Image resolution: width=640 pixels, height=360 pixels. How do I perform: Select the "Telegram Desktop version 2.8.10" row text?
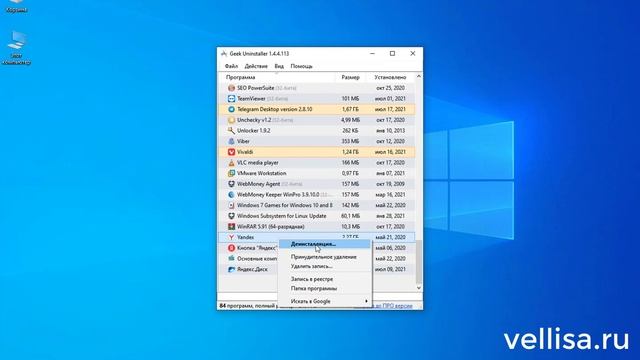coord(275,109)
